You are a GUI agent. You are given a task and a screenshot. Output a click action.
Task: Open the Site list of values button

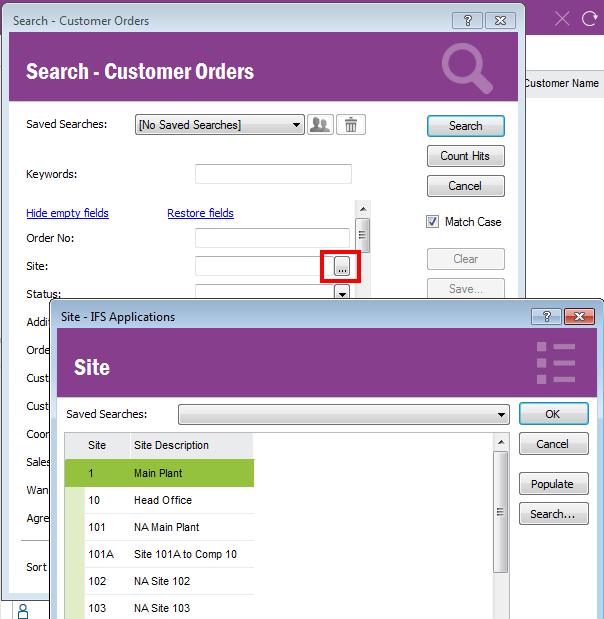click(341, 267)
